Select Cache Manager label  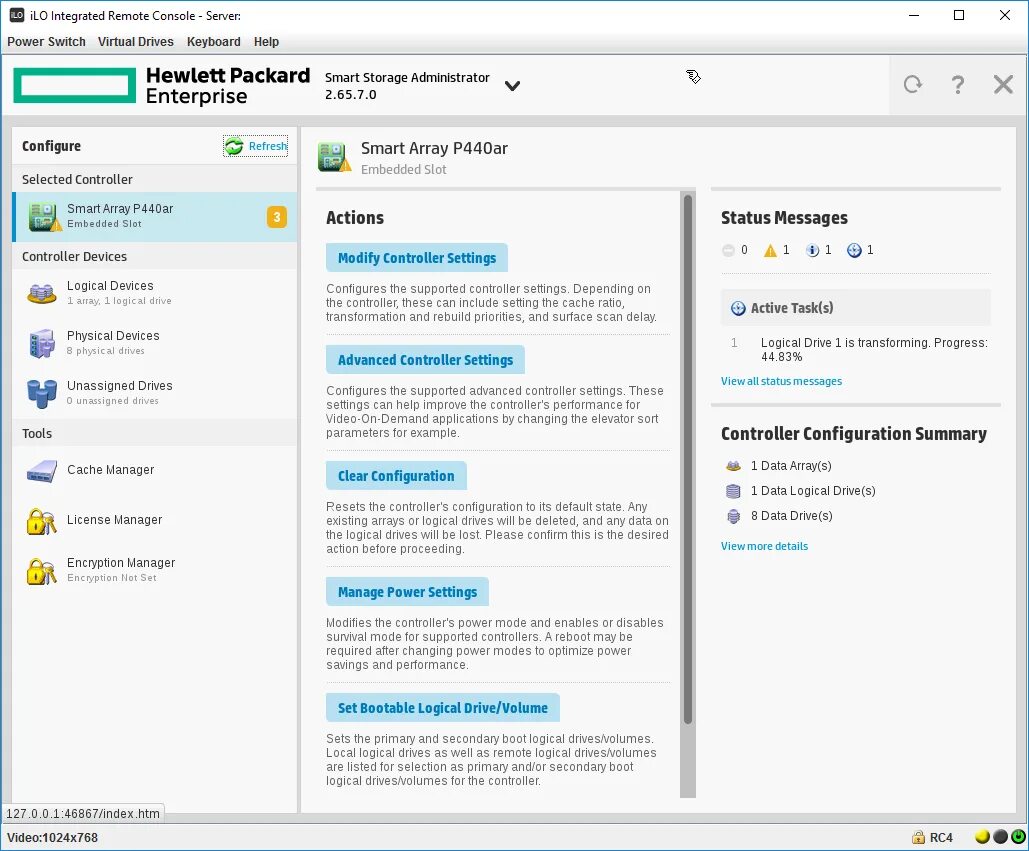click(110, 470)
